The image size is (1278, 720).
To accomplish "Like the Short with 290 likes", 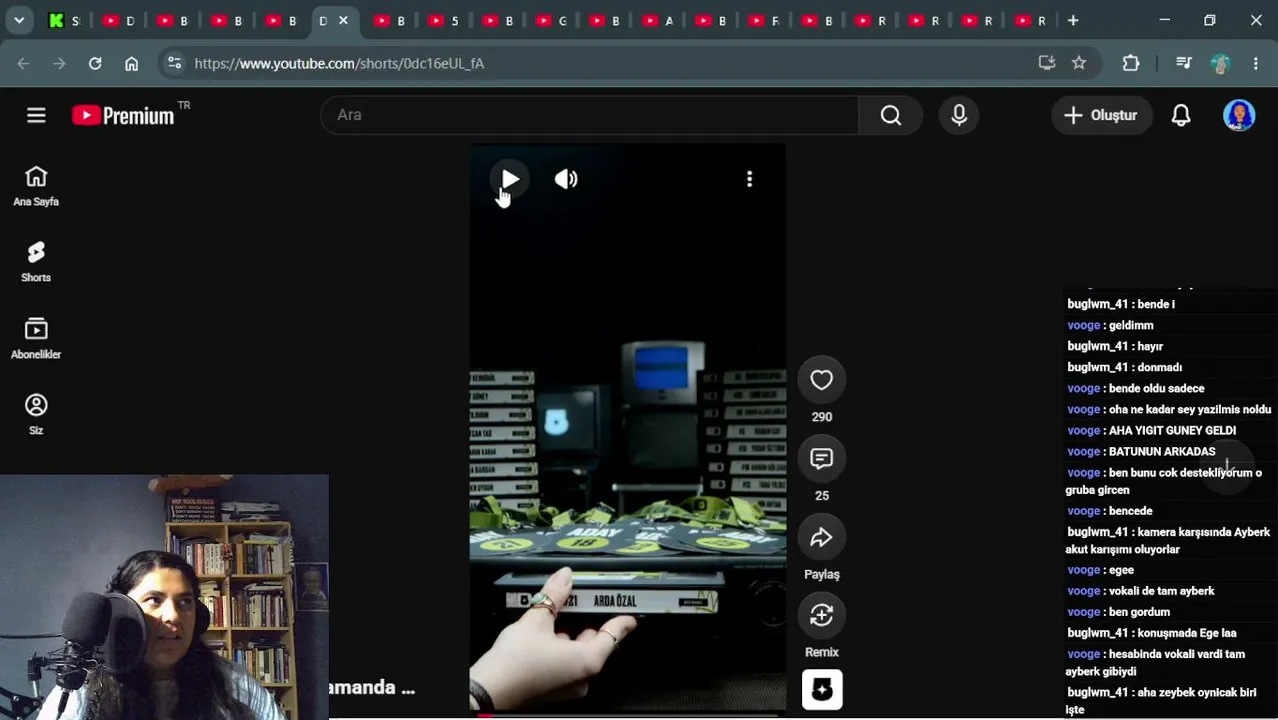I will click(x=821, y=380).
